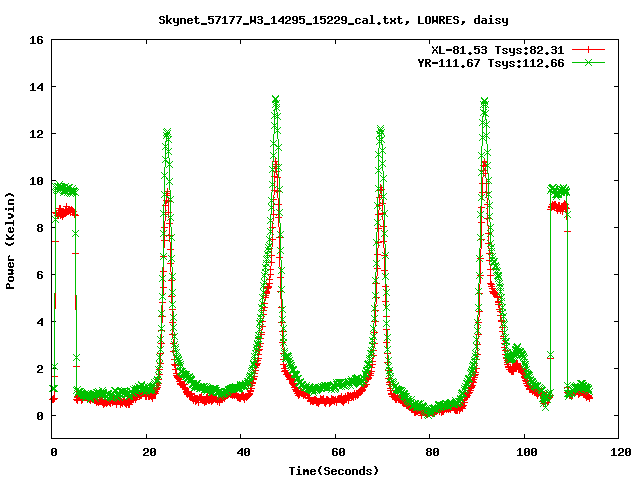Click the Time(Seconds) x-axis label
Screen dimensions: 640x480
click(334, 469)
